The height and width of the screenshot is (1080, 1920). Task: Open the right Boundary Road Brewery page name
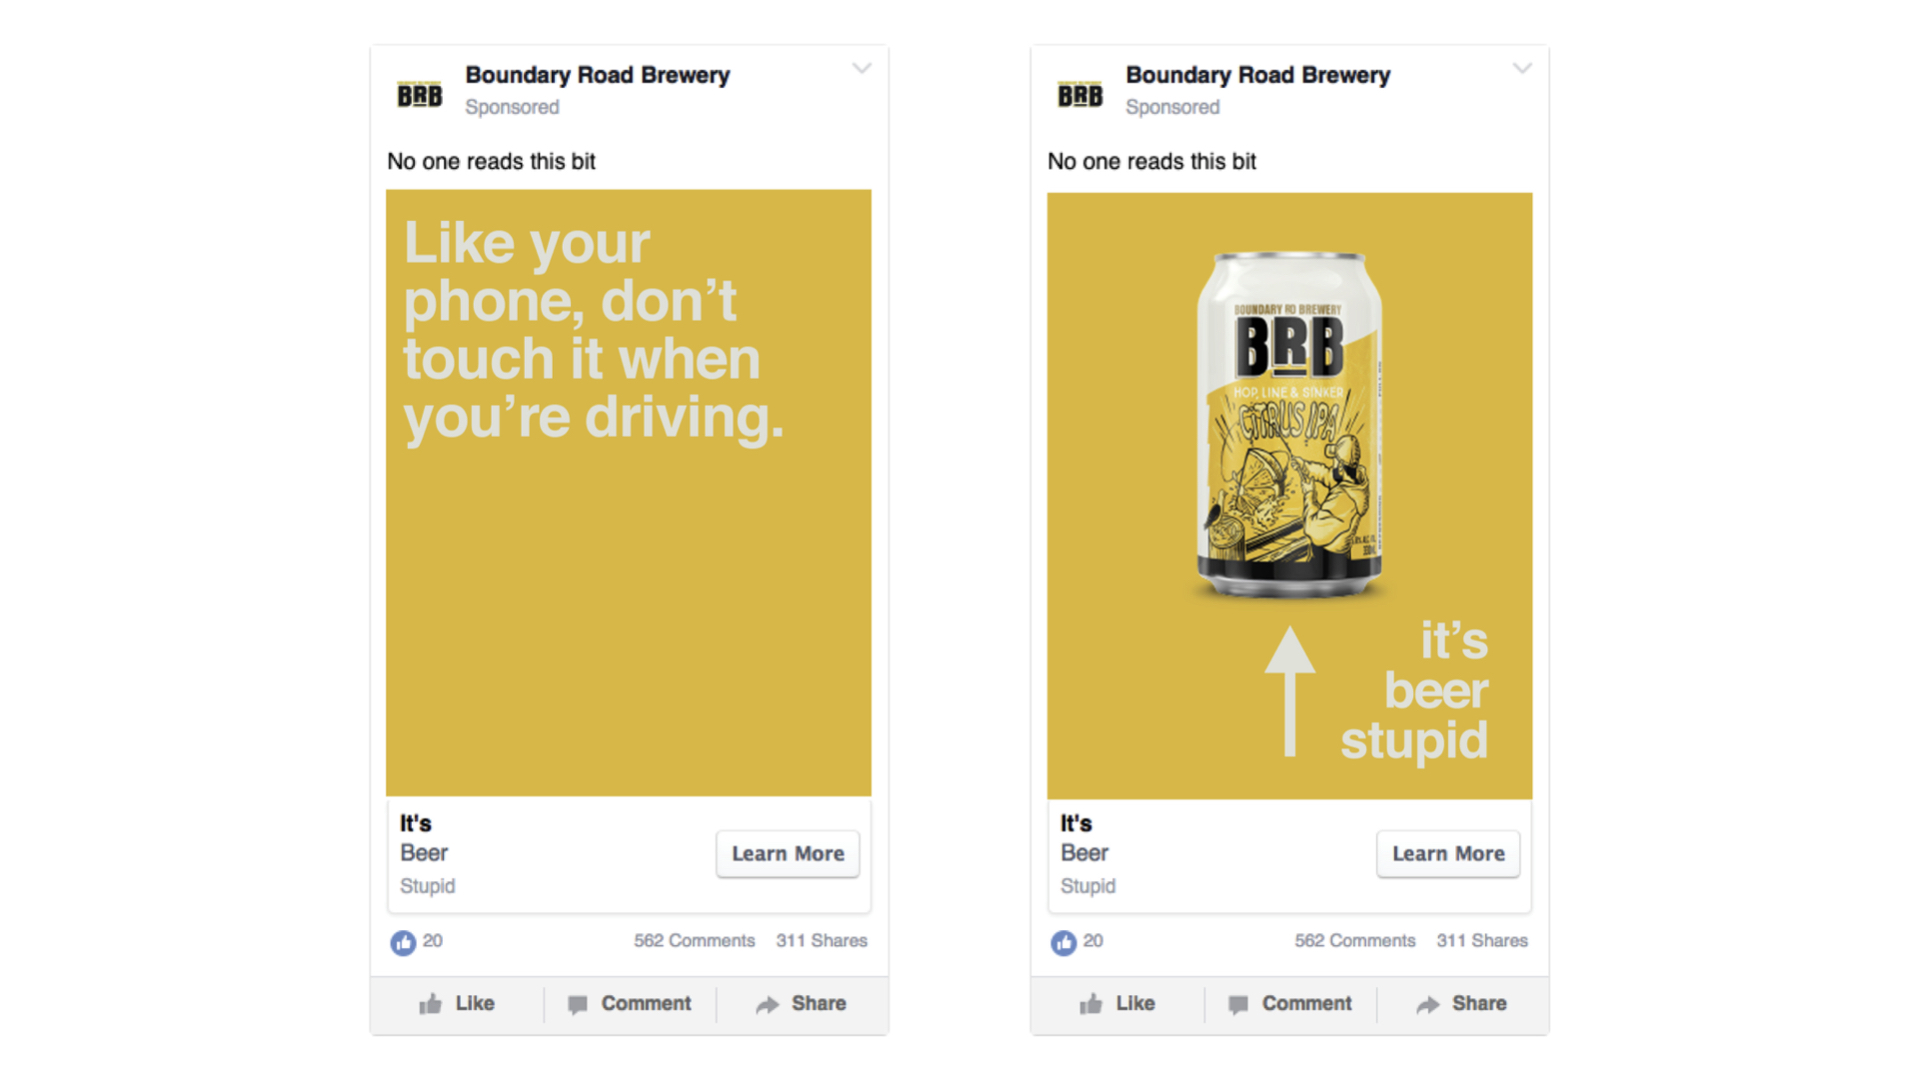pos(1257,75)
